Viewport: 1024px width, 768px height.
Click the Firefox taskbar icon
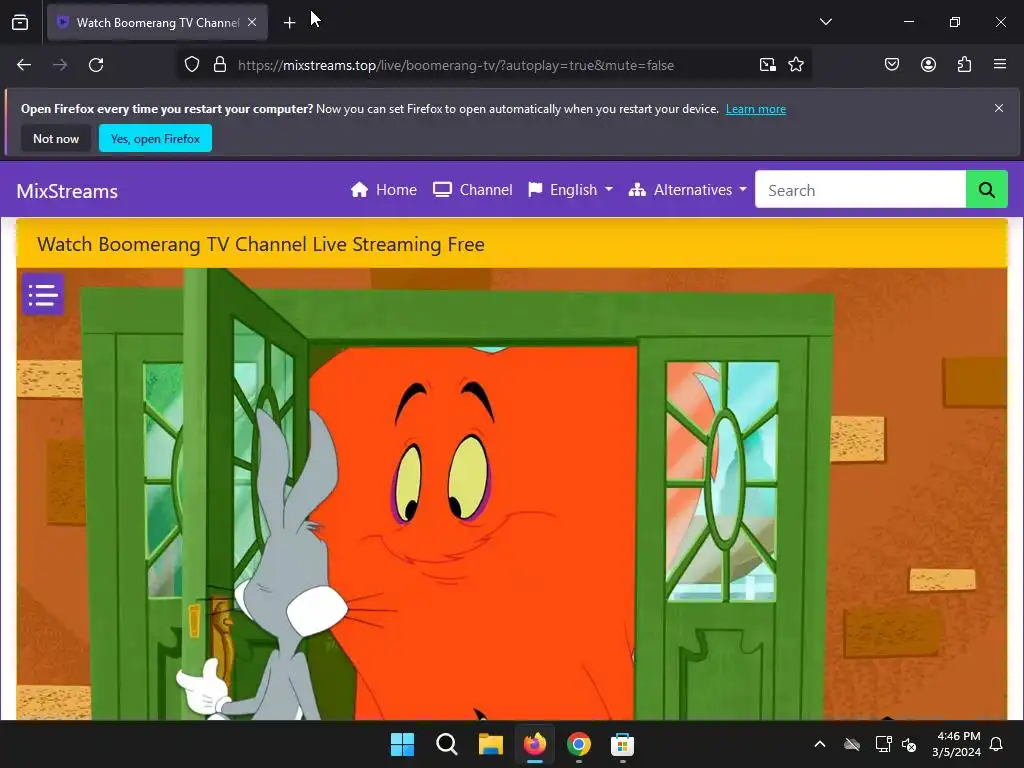(535, 744)
